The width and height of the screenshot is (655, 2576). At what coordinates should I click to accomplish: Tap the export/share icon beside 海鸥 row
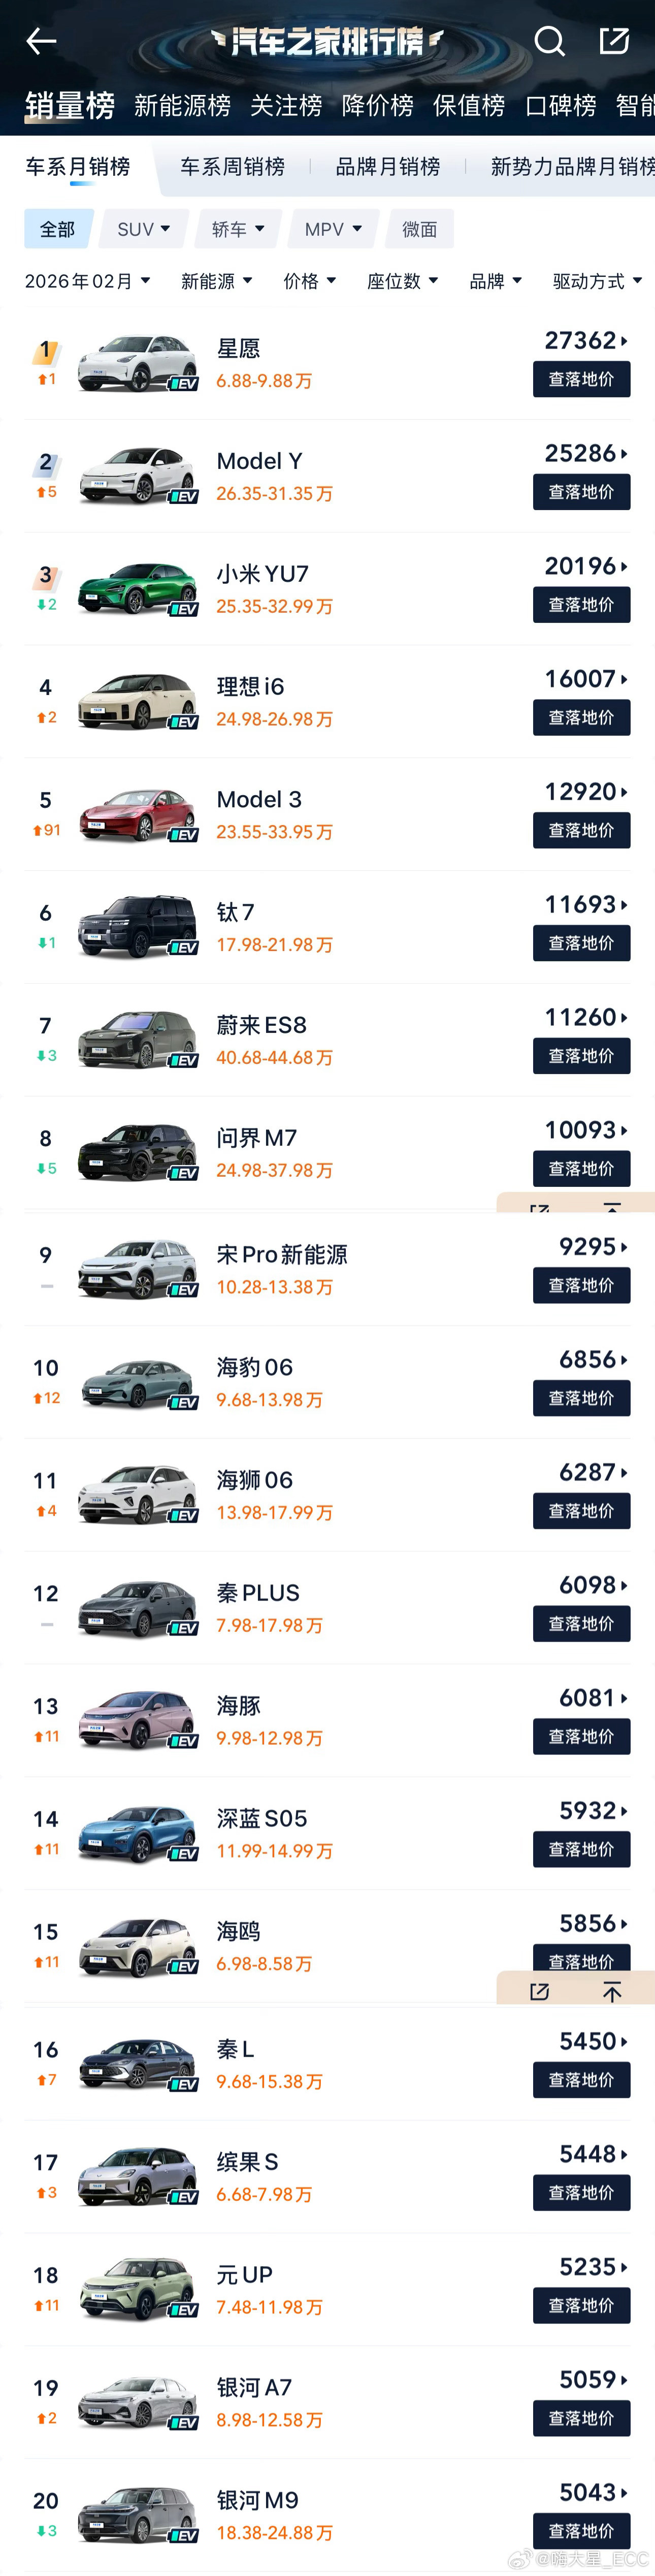click(x=540, y=1990)
